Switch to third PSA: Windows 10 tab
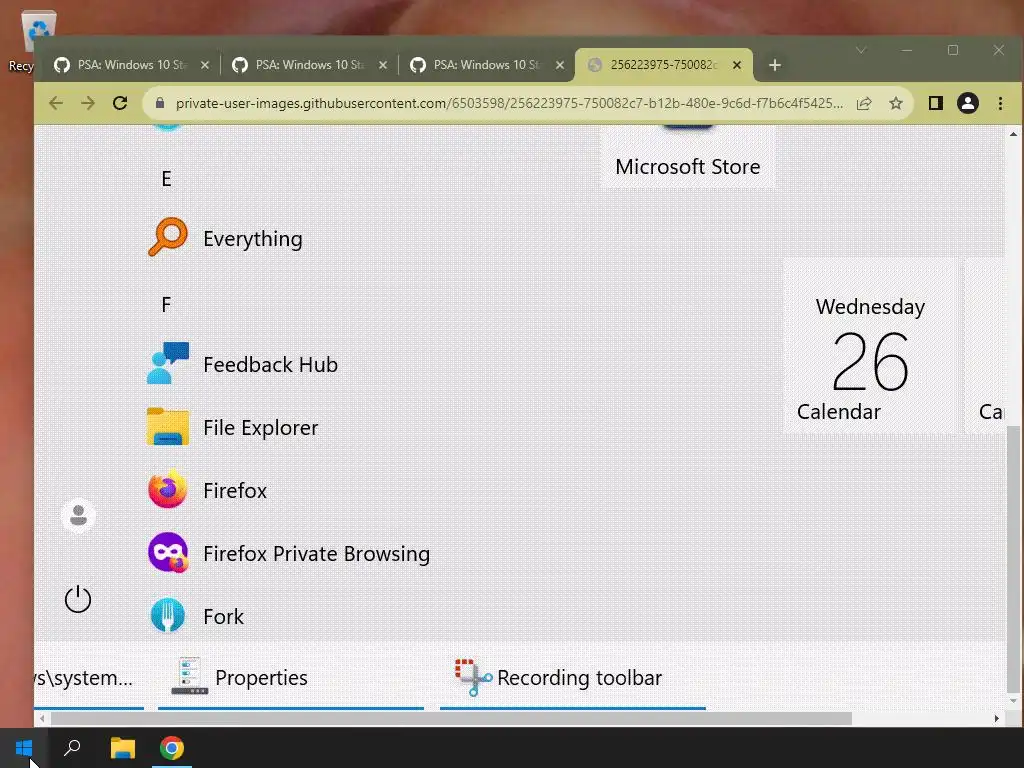This screenshot has width=1024, height=768. click(x=487, y=65)
